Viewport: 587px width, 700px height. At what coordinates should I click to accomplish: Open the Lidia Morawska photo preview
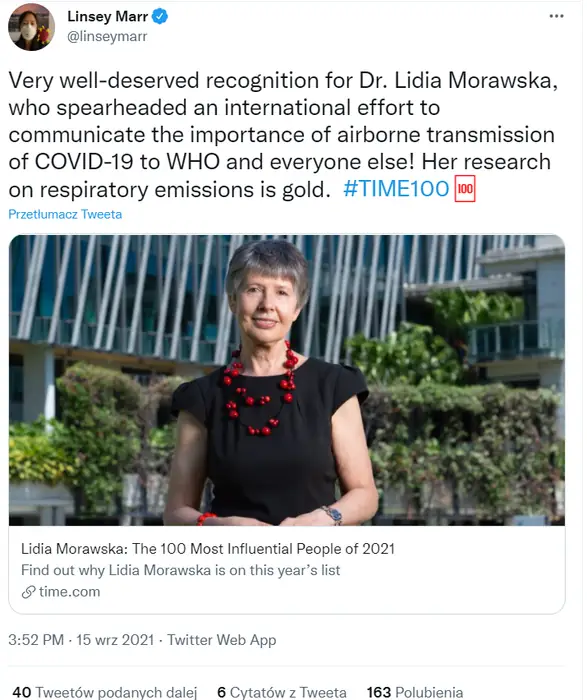pyautogui.click(x=287, y=380)
